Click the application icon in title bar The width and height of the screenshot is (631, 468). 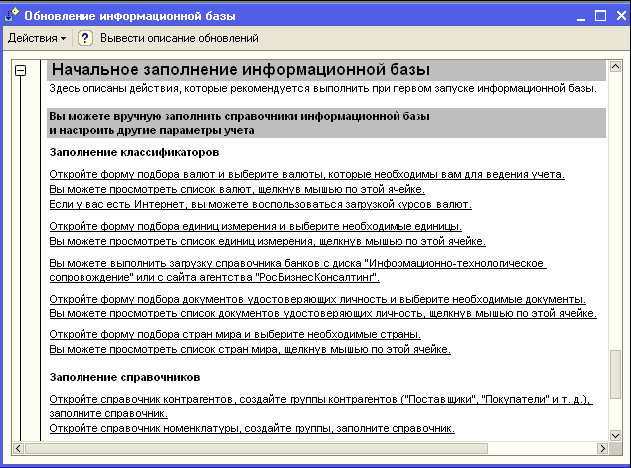pyautogui.click(x=11, y=15)
